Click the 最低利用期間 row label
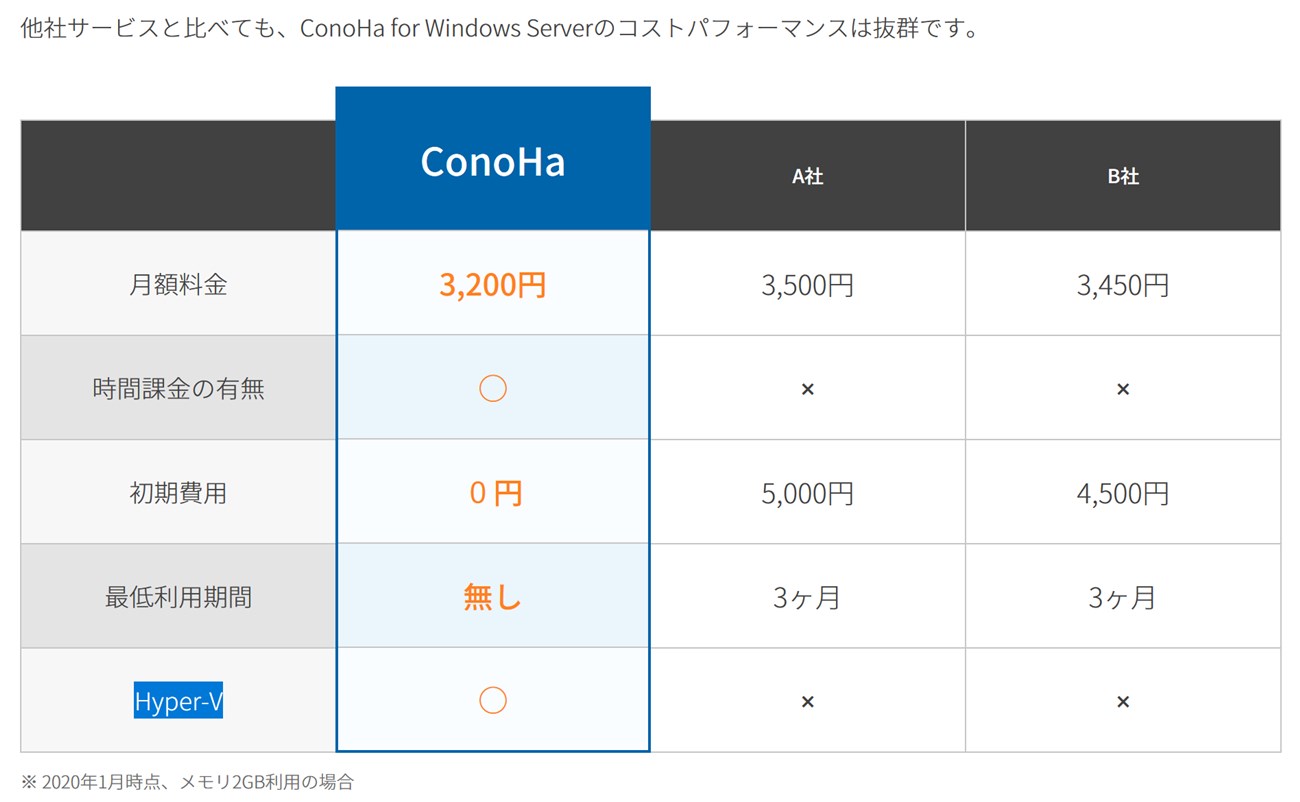Image resolution: width=1300 pixels, height=802 pixels. 178,597
